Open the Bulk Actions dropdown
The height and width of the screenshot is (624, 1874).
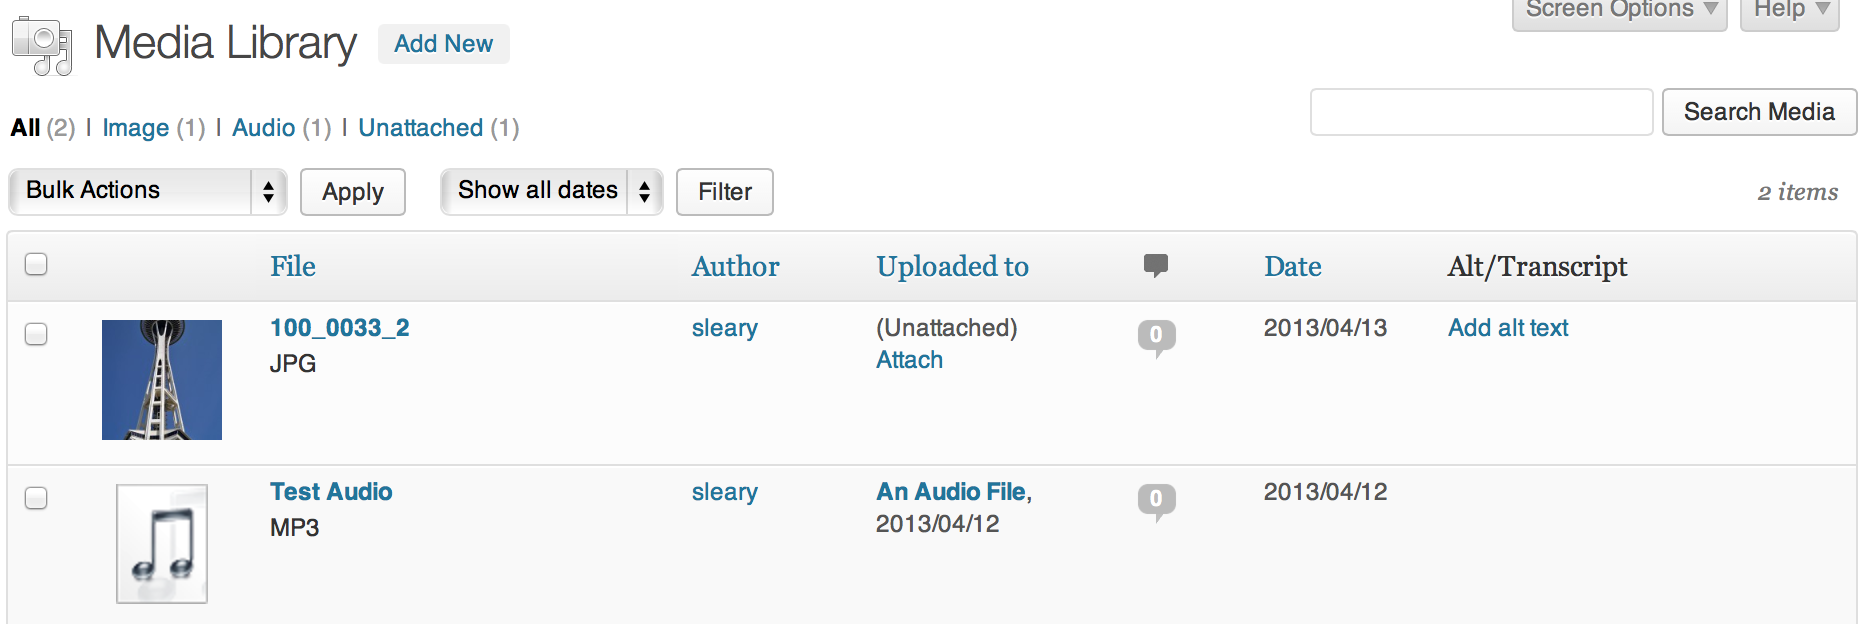pyautogui.click(x=148, y=191)
